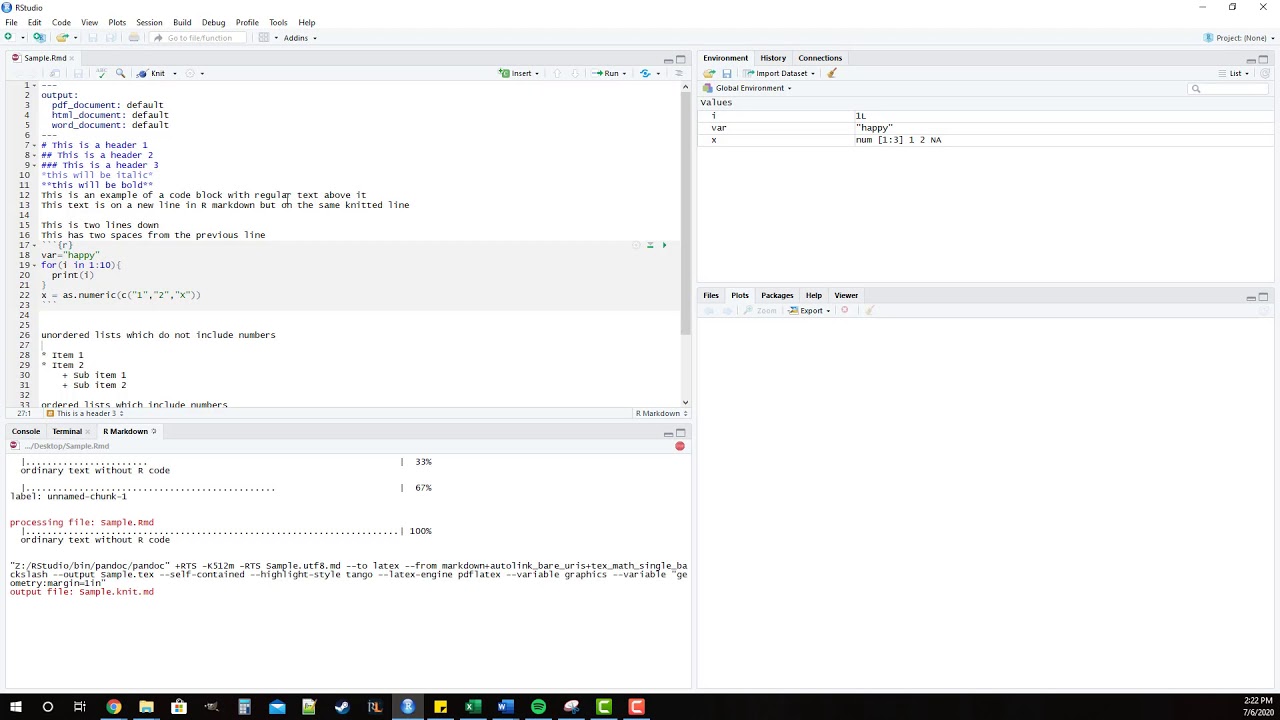Open the chunk options gear icon
Image resolution: width=1280 pixels, height=720 pixels.
click(636, 245)
